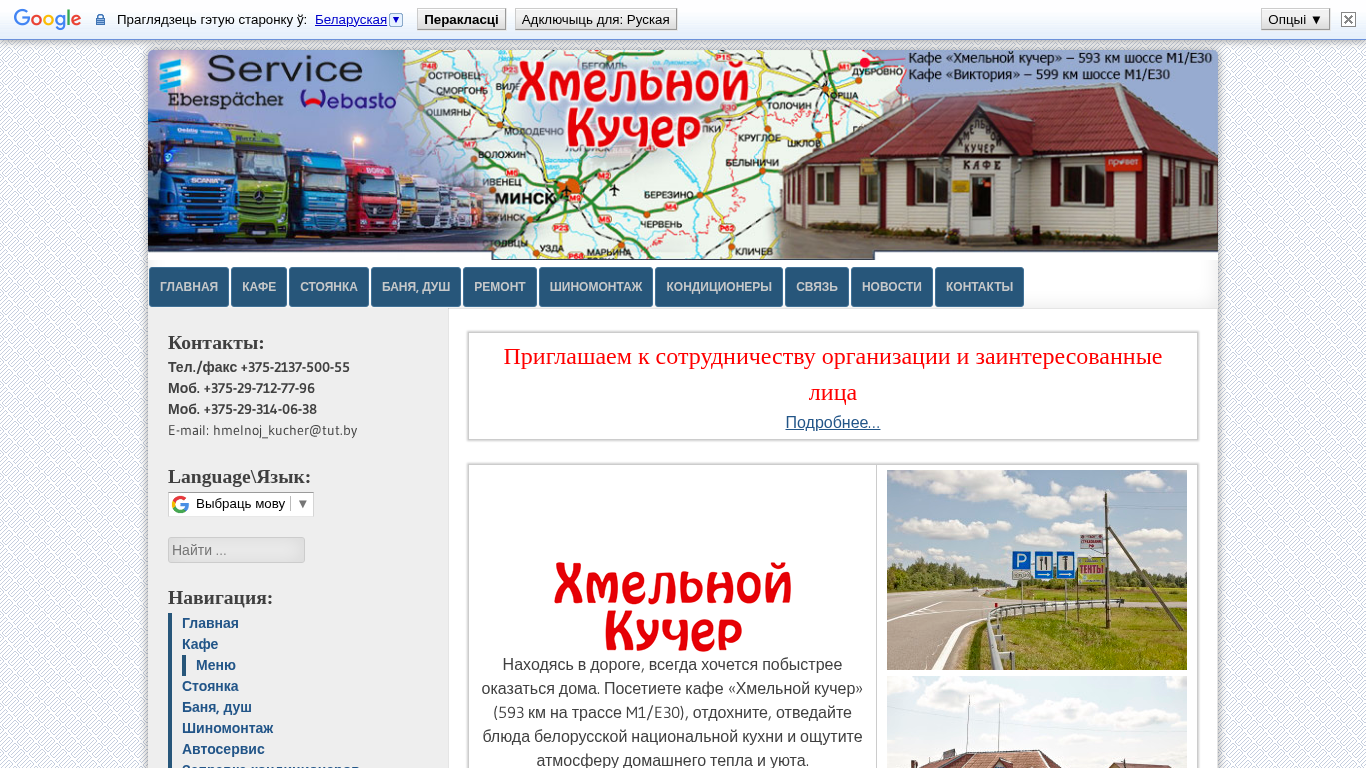Close the Google Translate bar
The height and width of the screenshot is (768, 1366).
(1348, 19)
